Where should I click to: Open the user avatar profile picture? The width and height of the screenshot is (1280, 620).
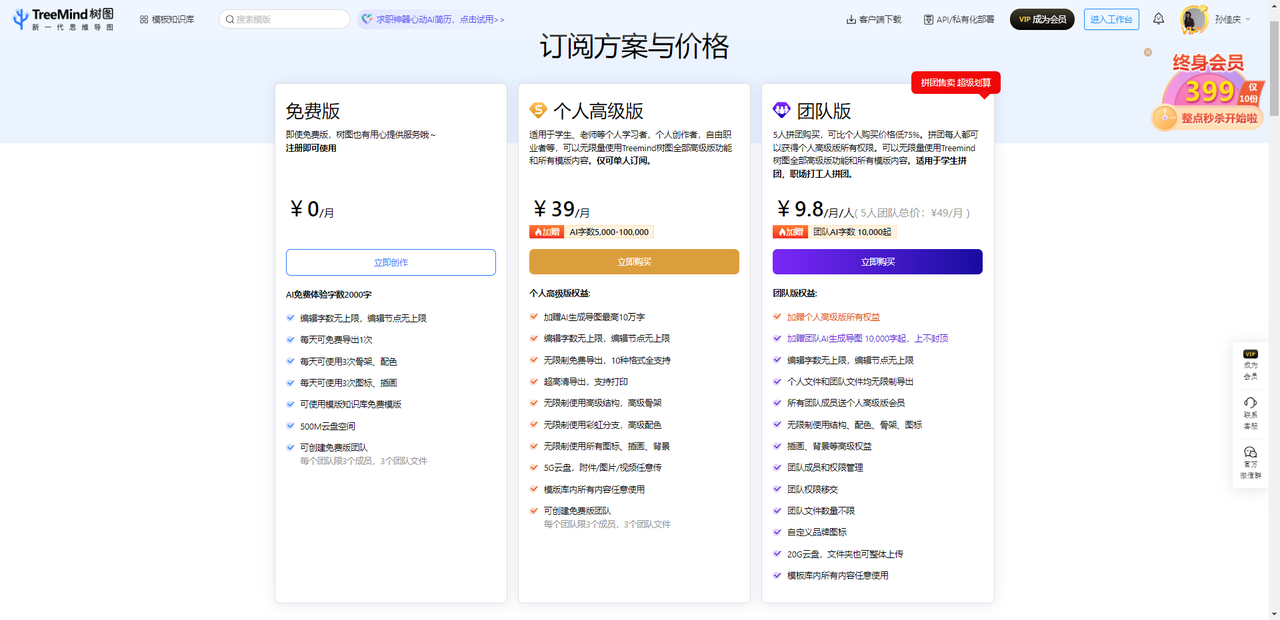pyautogui.click(x=1194, y=19)
